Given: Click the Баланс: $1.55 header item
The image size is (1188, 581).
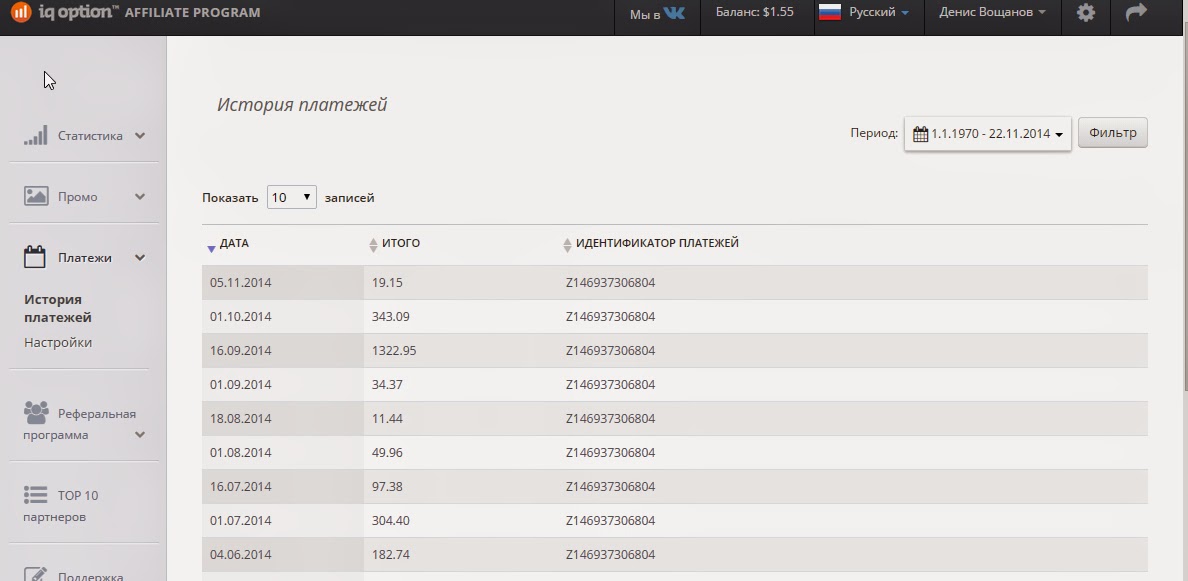Looking at the screenshot, I should (755, 12).
